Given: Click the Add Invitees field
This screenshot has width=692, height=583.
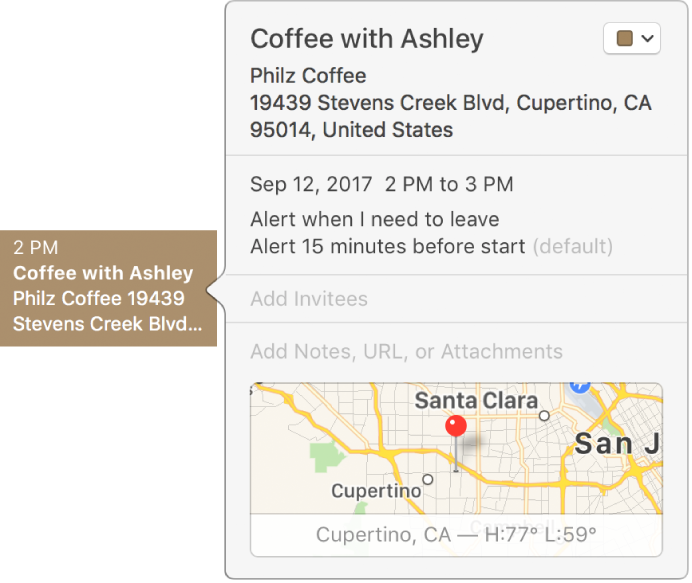Looking at the screenshot, I should click(309, 299).
